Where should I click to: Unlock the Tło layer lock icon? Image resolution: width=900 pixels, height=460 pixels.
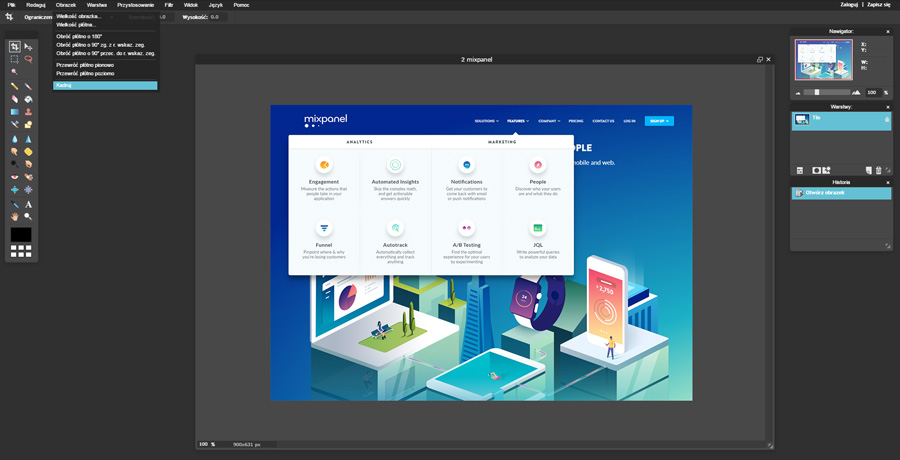(x=887, y=119)
